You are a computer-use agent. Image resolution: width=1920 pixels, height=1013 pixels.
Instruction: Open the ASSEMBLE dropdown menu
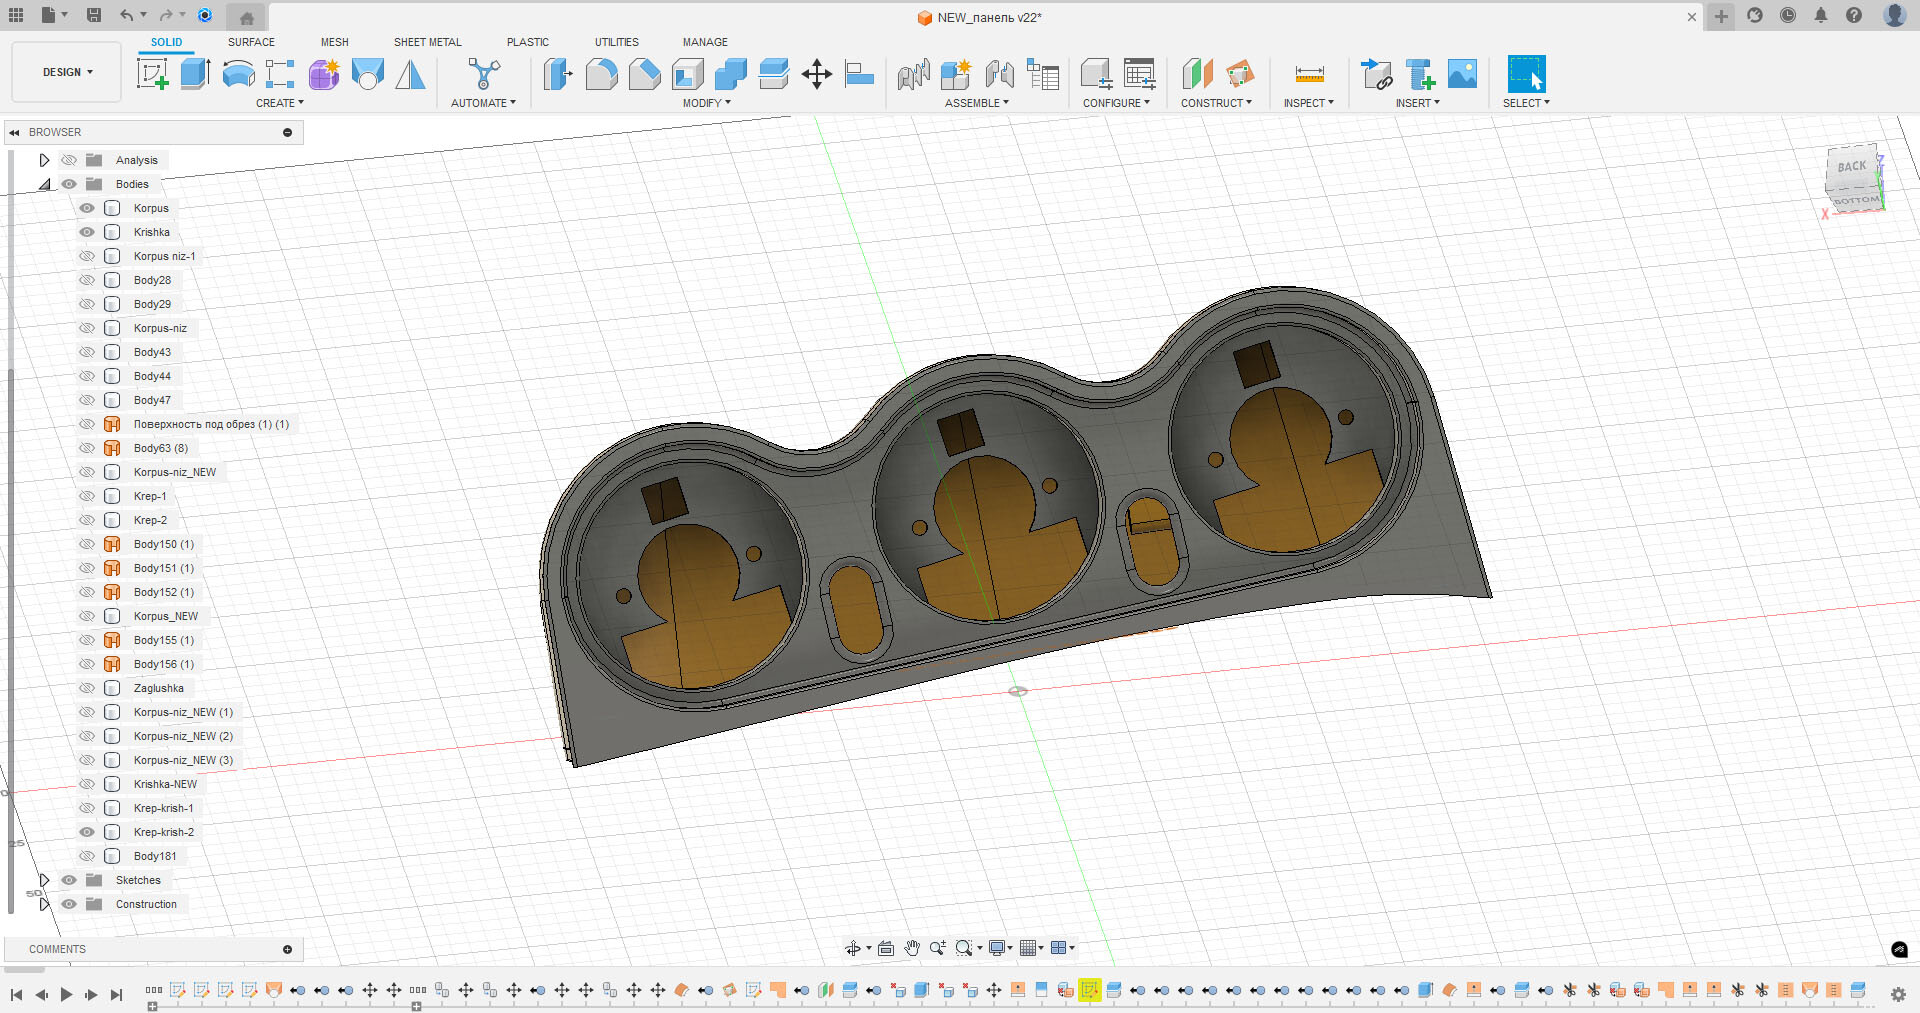(x=977, y=103)
